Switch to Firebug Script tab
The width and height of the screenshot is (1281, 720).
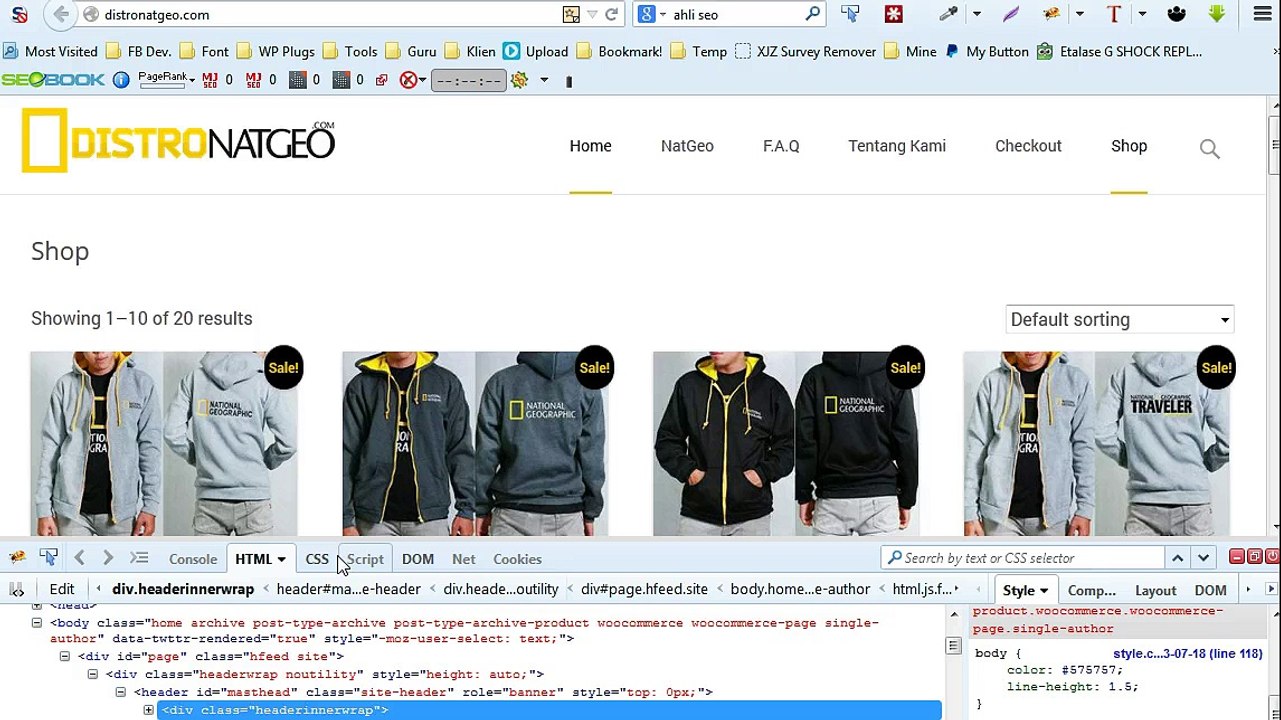pyautogui.click(x=365, y=559)
